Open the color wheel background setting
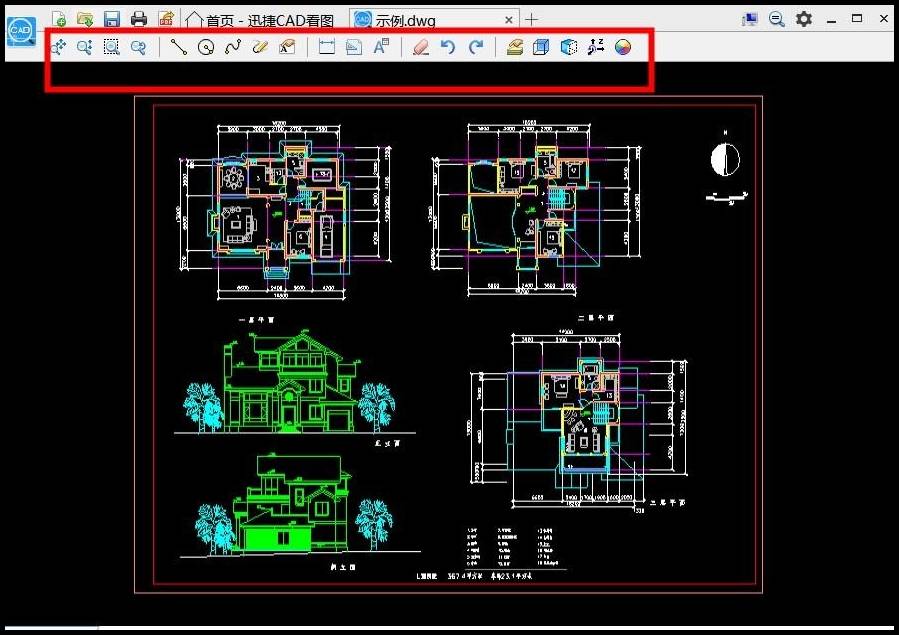The width and height of the screenshot is (899, 635). pos(623,47)
